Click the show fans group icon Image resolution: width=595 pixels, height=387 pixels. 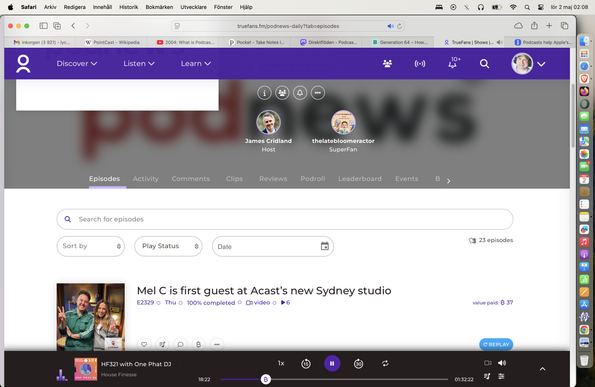(x=282, y=93)
